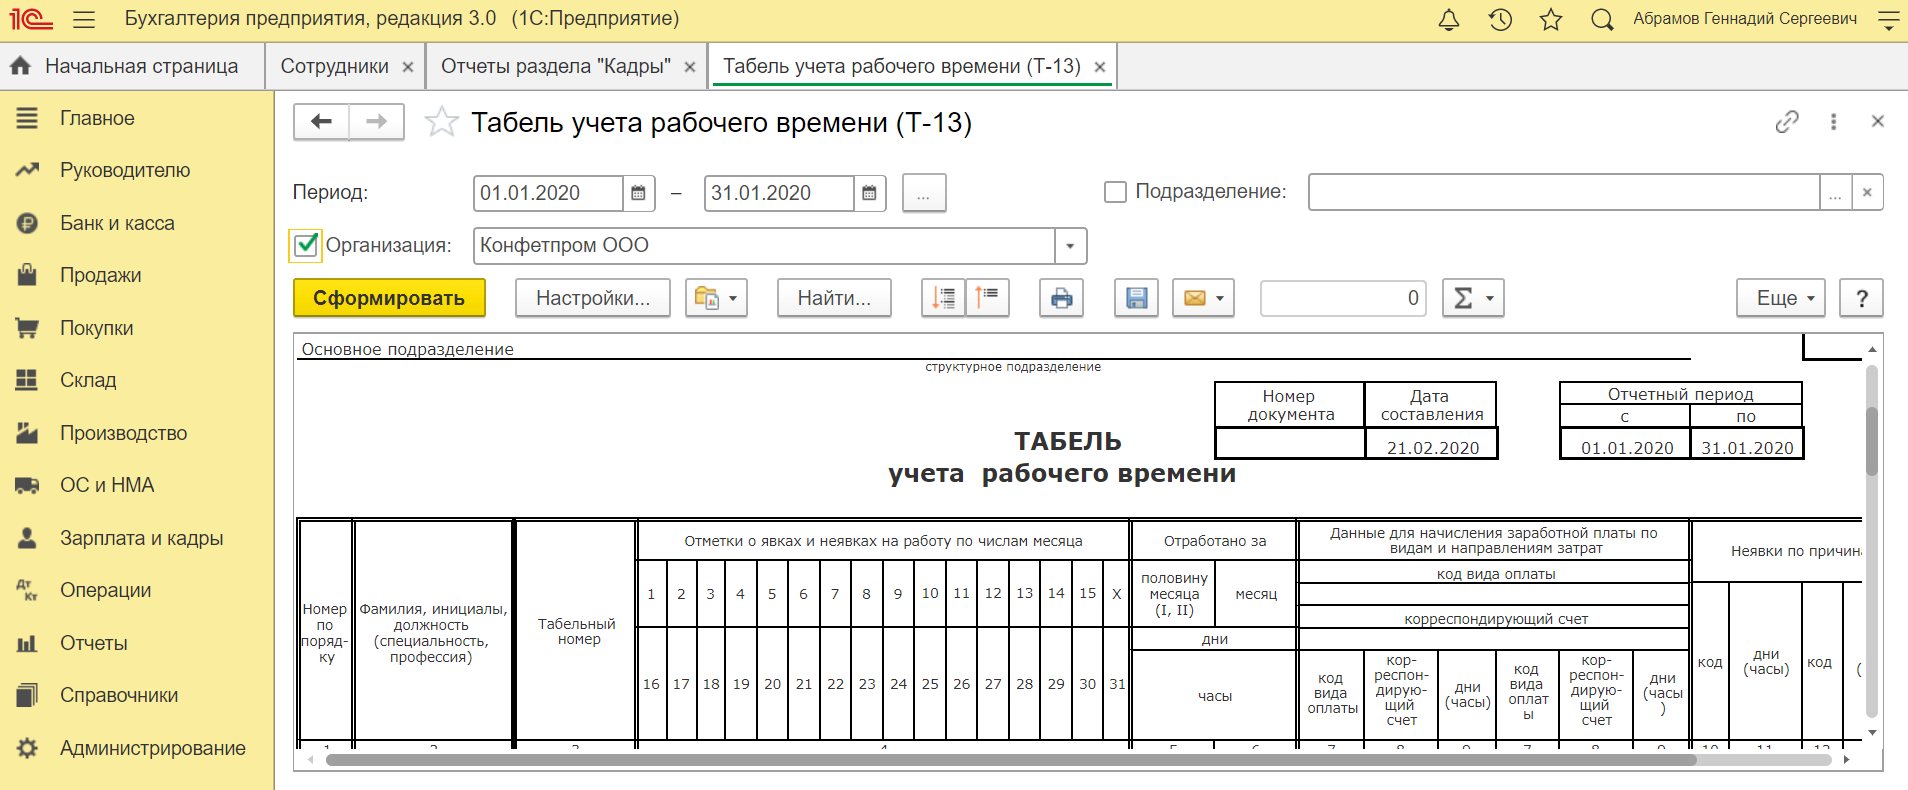Click the back navigation arrow

[x=321, y=122]
